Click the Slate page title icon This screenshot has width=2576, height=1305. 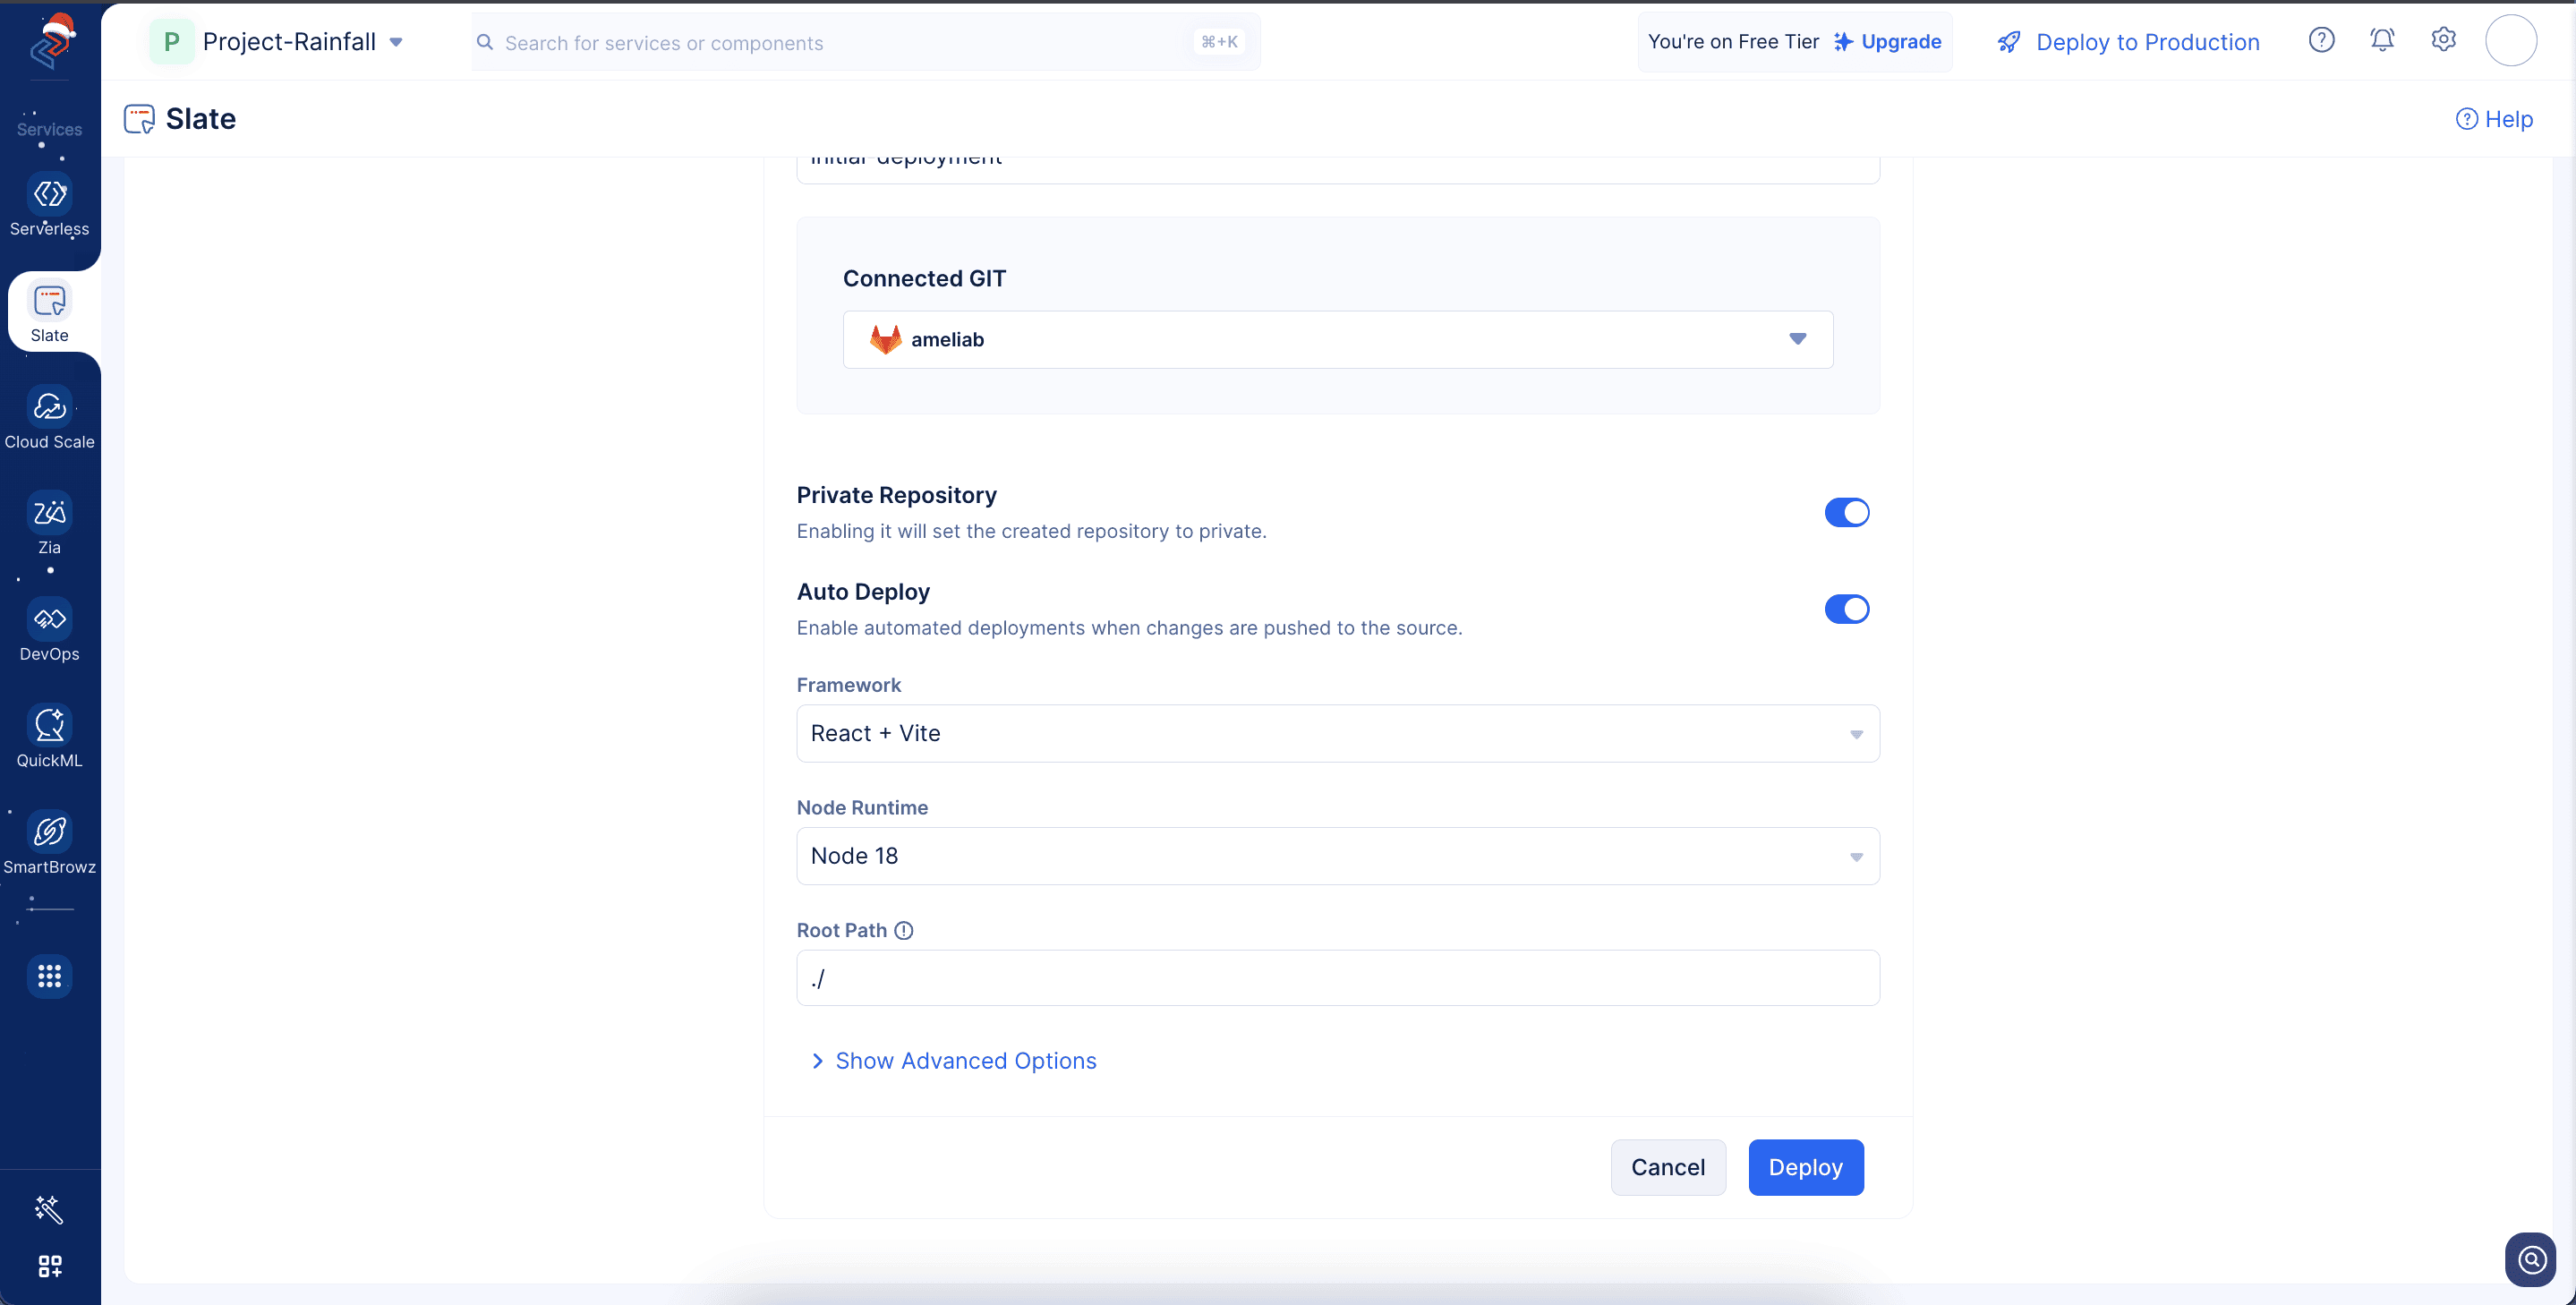[139, 119]
